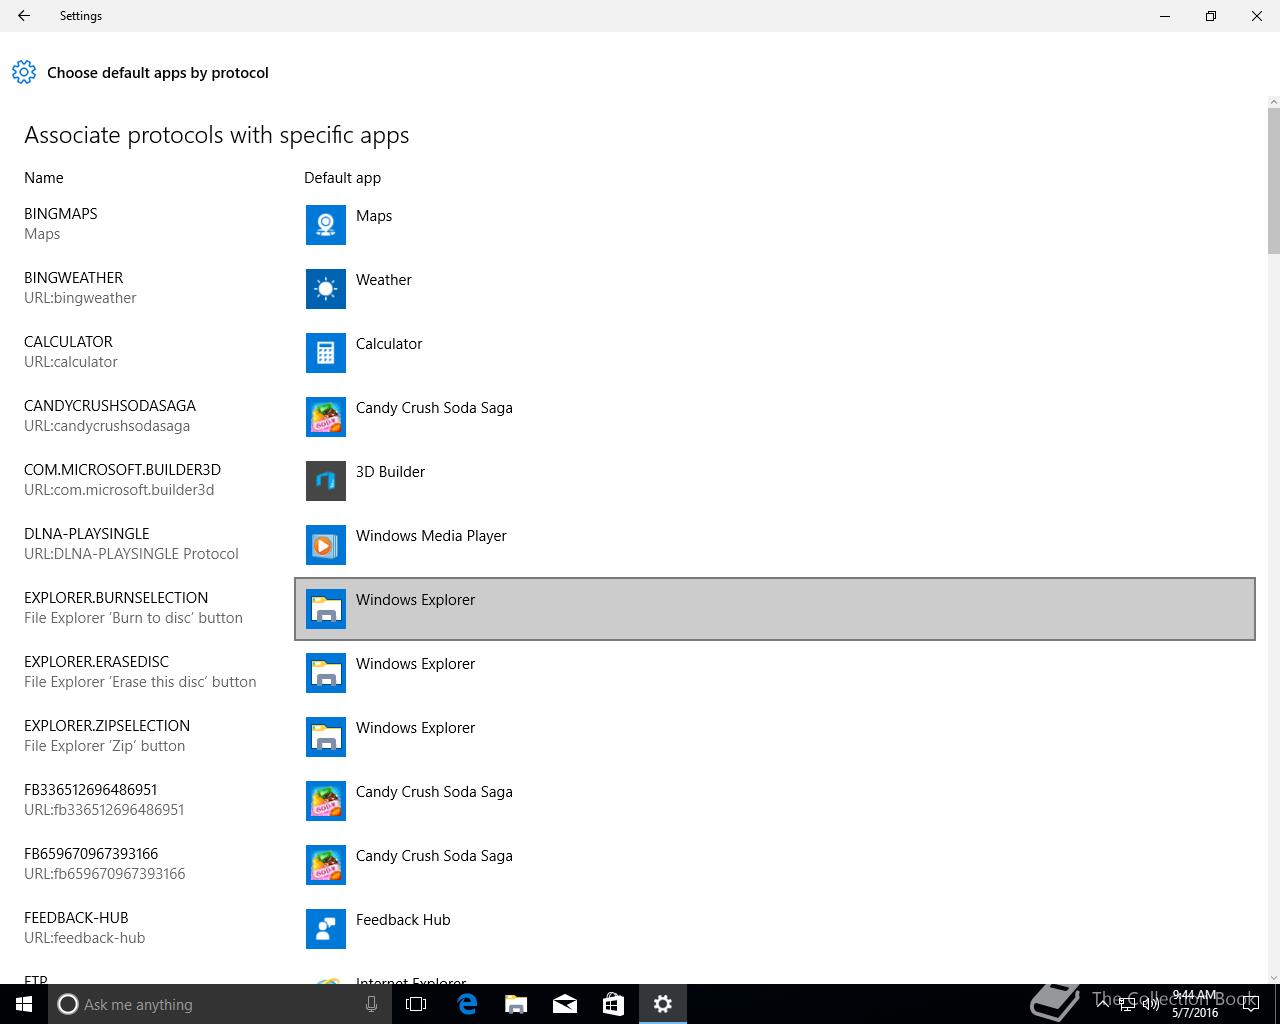Screen dimensions: 1280x1024
Task: Click Windows Explorer icon for EXPLORER.ERASEDISC
Action: [326, 673]
